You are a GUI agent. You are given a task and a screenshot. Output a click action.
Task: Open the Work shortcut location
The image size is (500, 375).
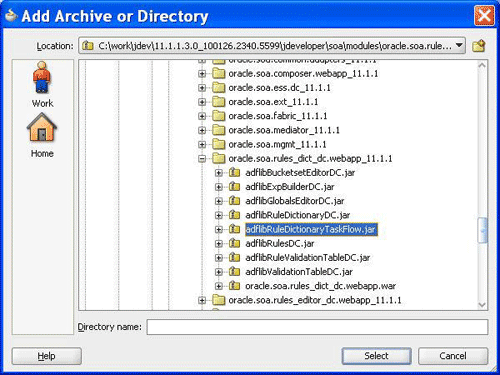coord(42,84)
